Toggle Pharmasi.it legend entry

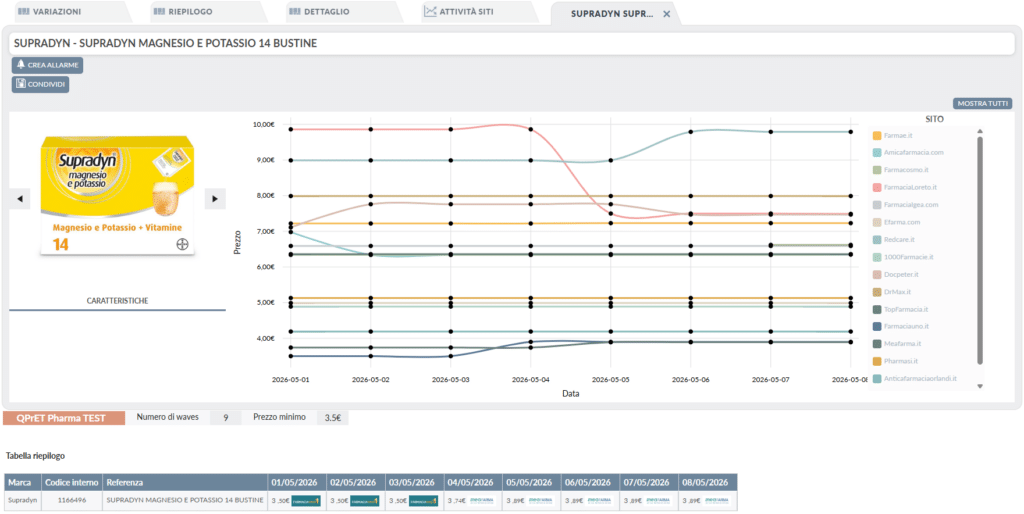895,361
